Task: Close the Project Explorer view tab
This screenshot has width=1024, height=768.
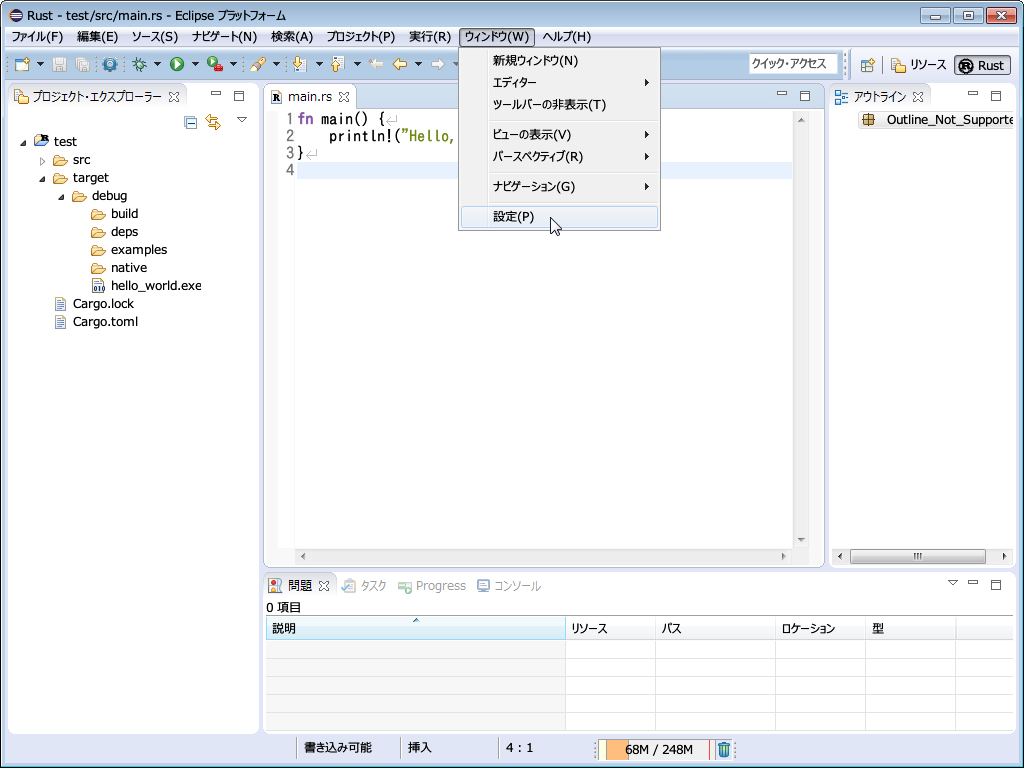Action: [x=174, y=97]
